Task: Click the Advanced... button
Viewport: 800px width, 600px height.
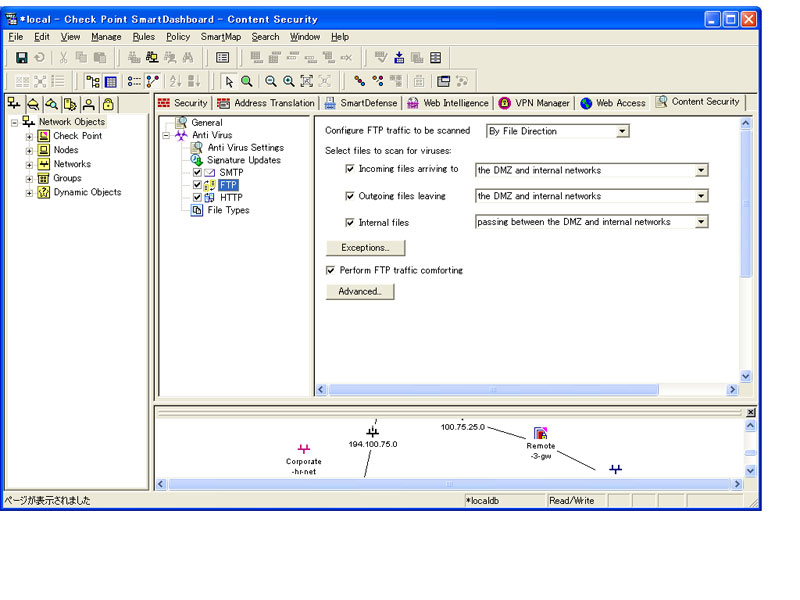Action: 360,292
